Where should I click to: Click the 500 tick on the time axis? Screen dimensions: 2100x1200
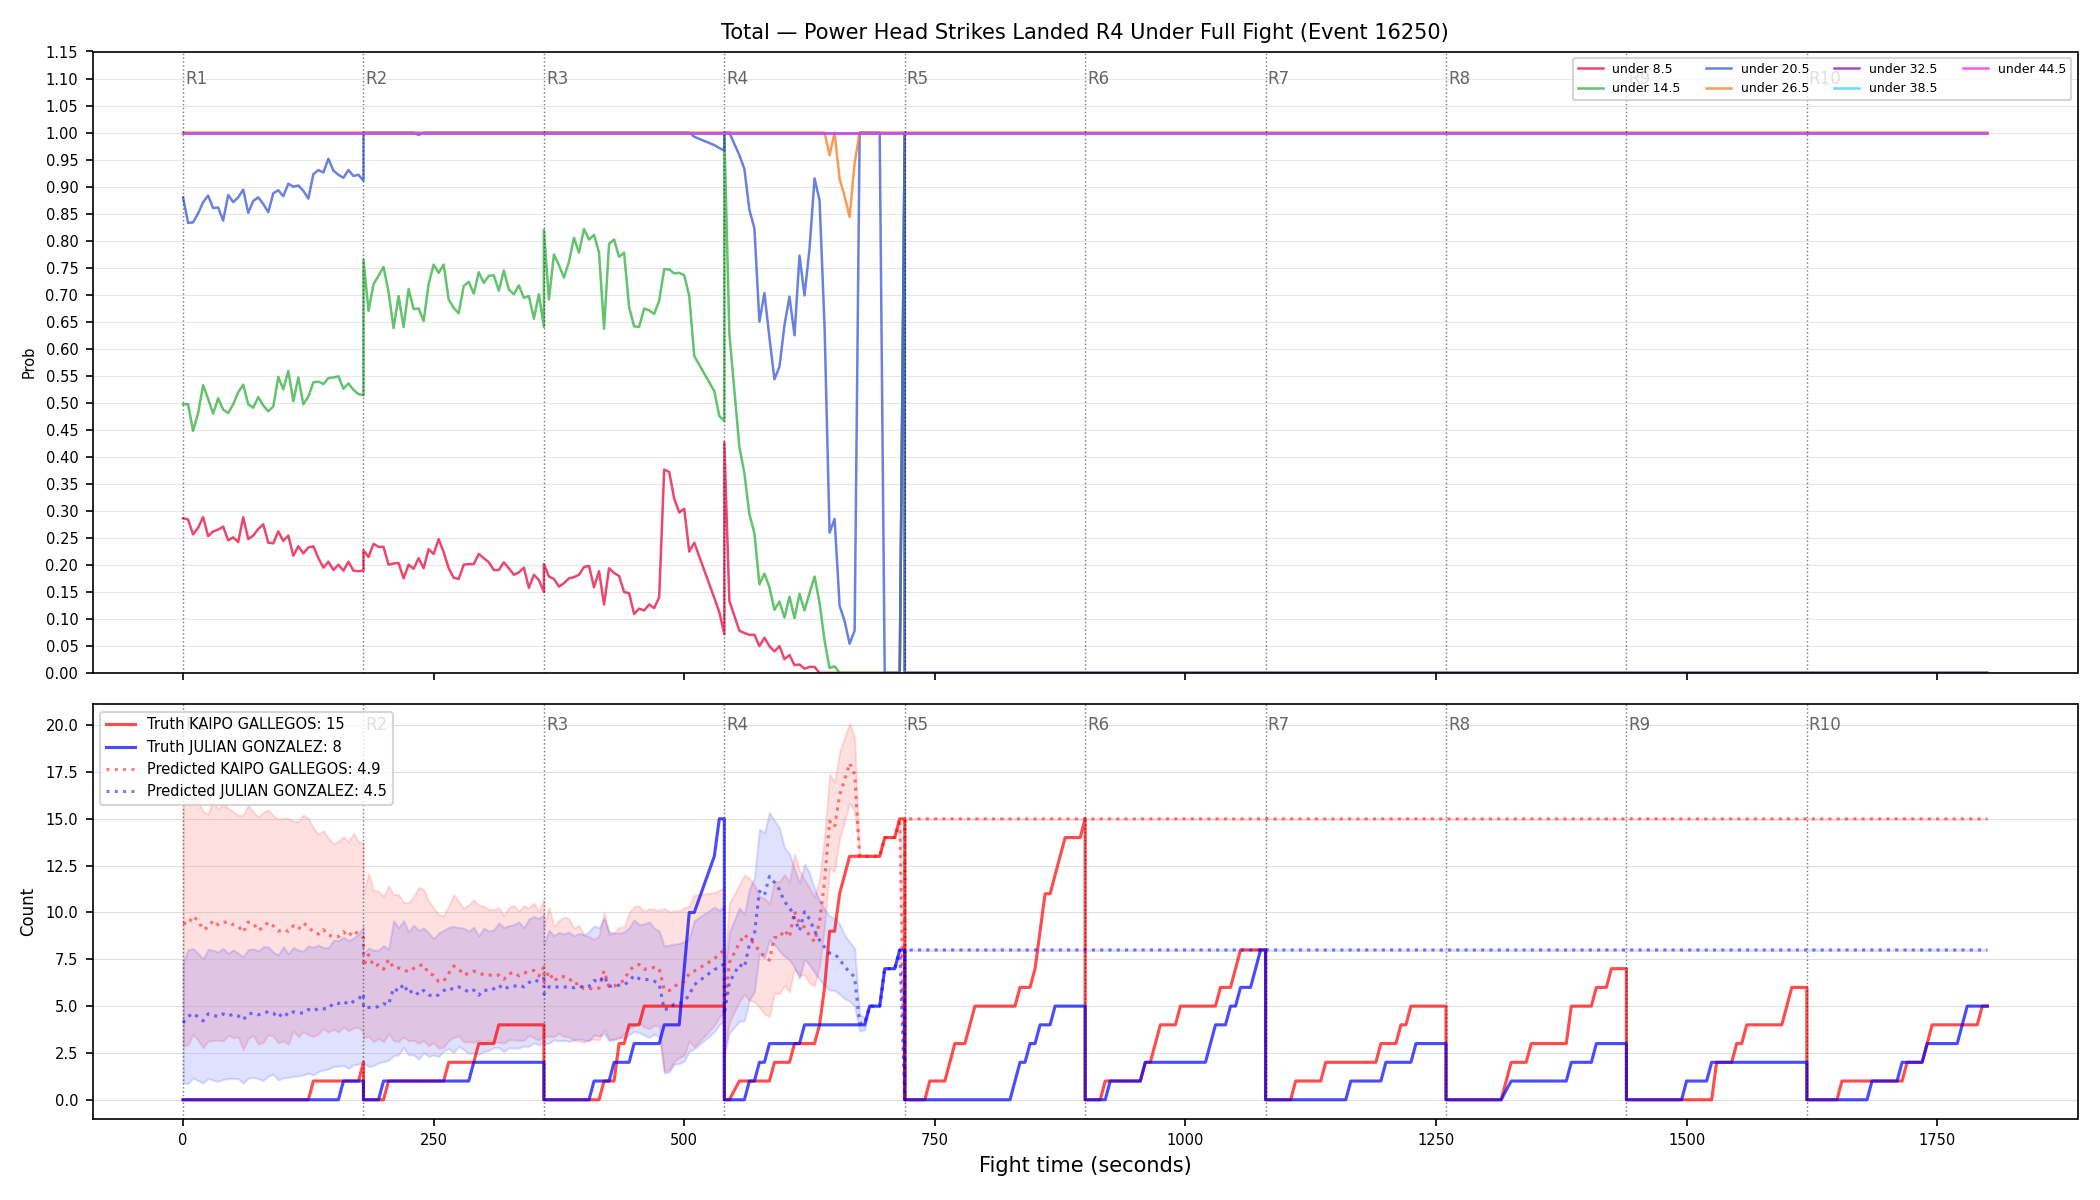click(x=684, y=1139)
